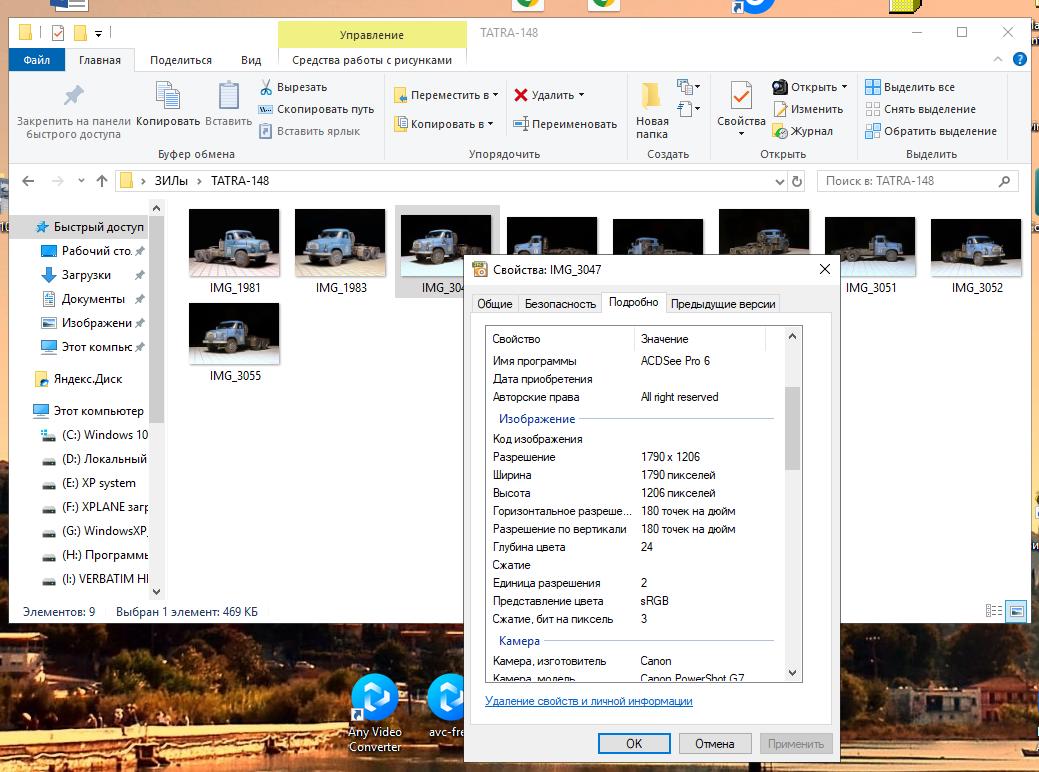1039x772 pixels.
Task: Create a new folder via ribbon icon
Action: [652, 96]
